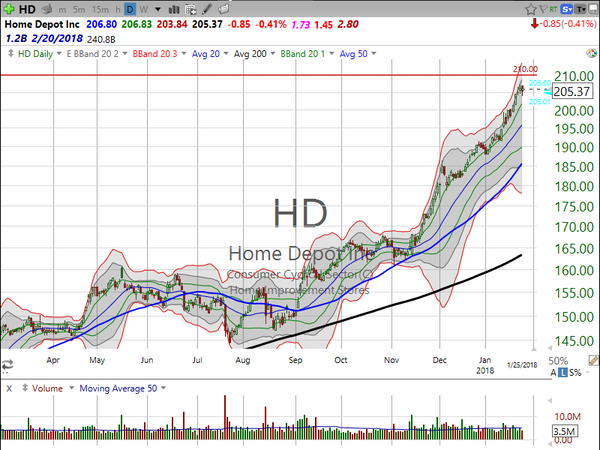Toggle the RT real-time indicator

point(553,9)
